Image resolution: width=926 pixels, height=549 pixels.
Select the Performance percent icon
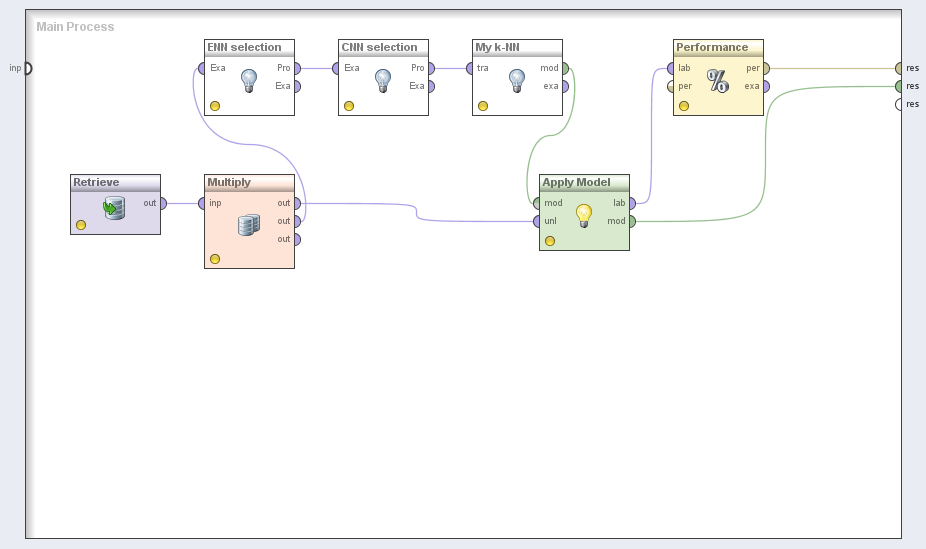pos(718,81)
